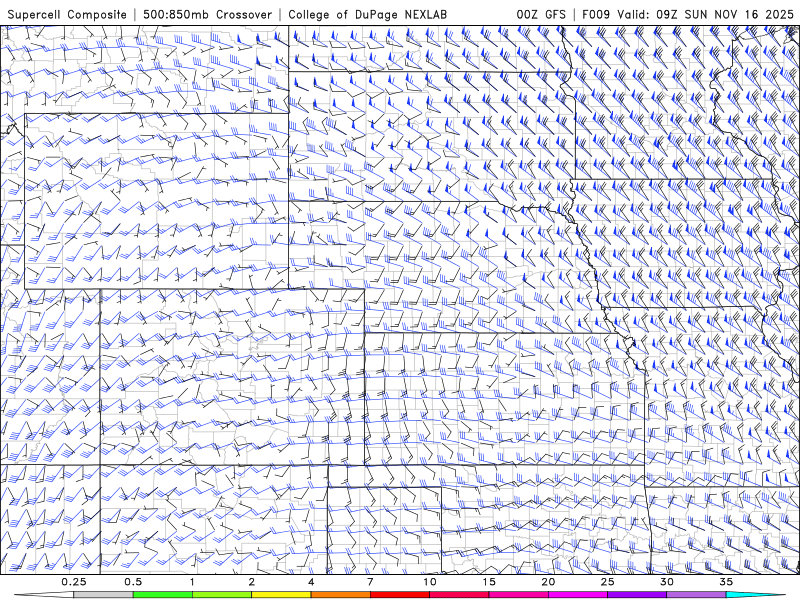The width and height of the screenshot is (800, 600).
Task: Select the yellow 2–4 color bar segment
Action: point(281,595)
